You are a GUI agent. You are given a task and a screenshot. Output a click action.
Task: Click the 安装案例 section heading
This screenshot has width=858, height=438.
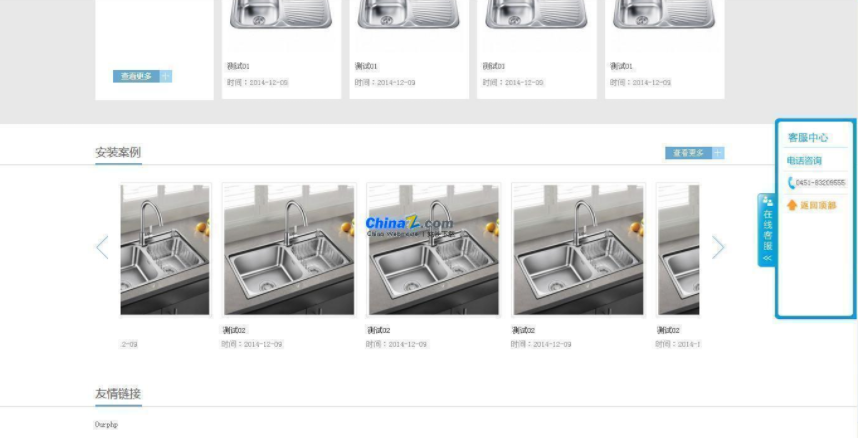[x=118, y=152]
